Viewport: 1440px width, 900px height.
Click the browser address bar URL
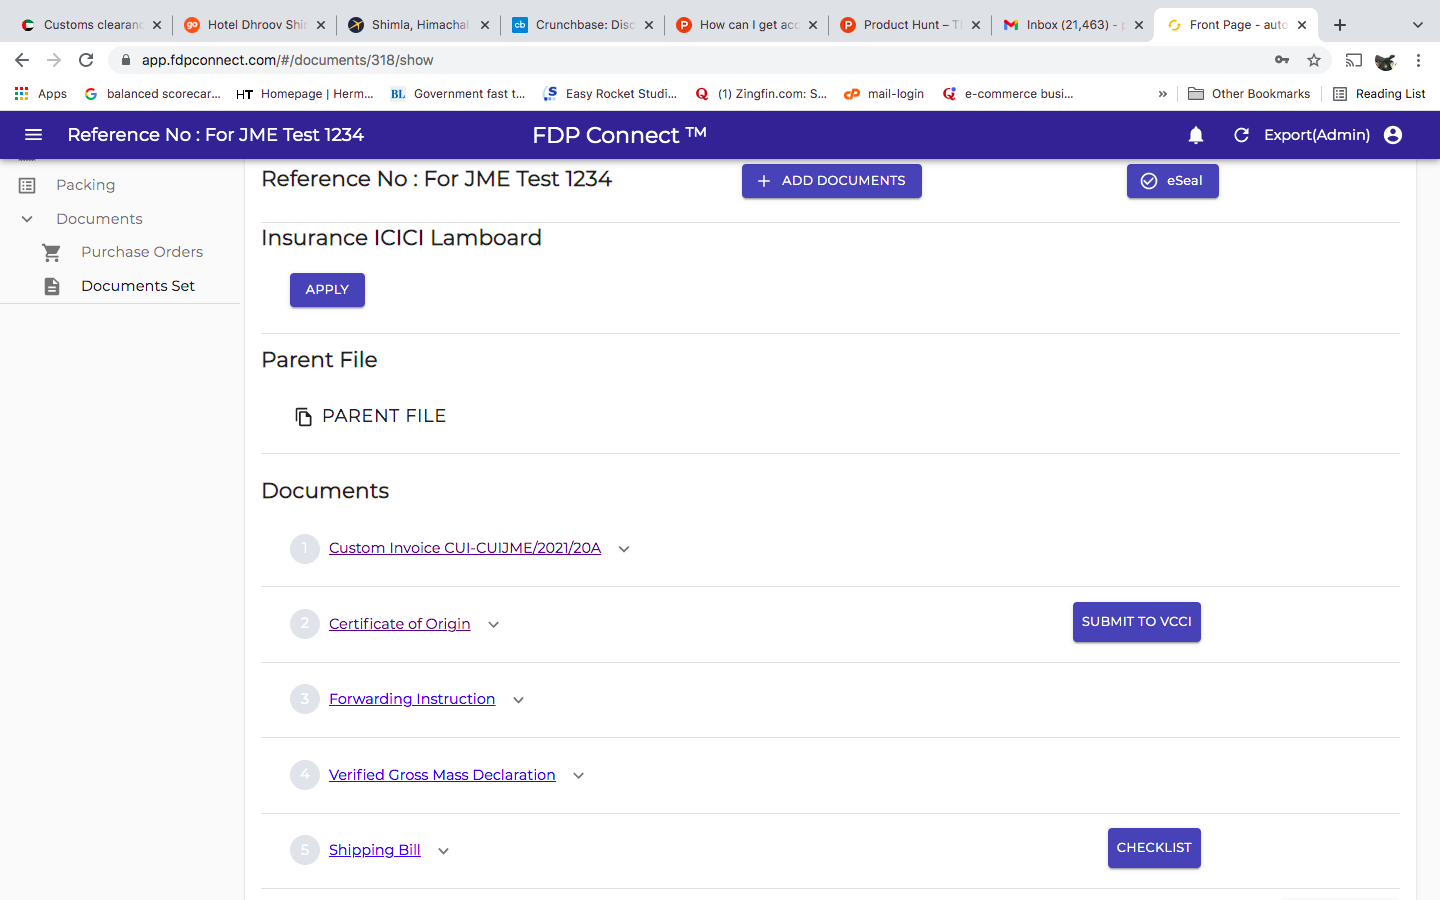click(287, 60)
